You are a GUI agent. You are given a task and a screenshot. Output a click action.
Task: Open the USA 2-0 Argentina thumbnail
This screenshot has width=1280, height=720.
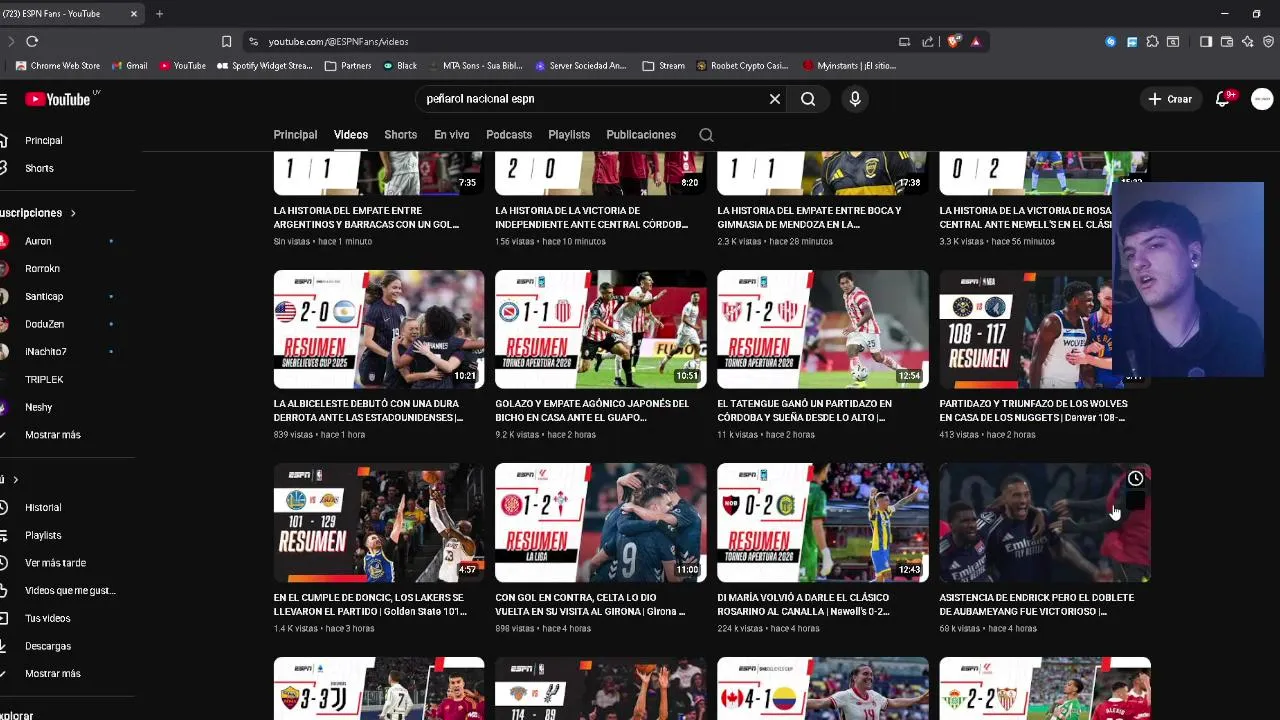tap(379, 329)
